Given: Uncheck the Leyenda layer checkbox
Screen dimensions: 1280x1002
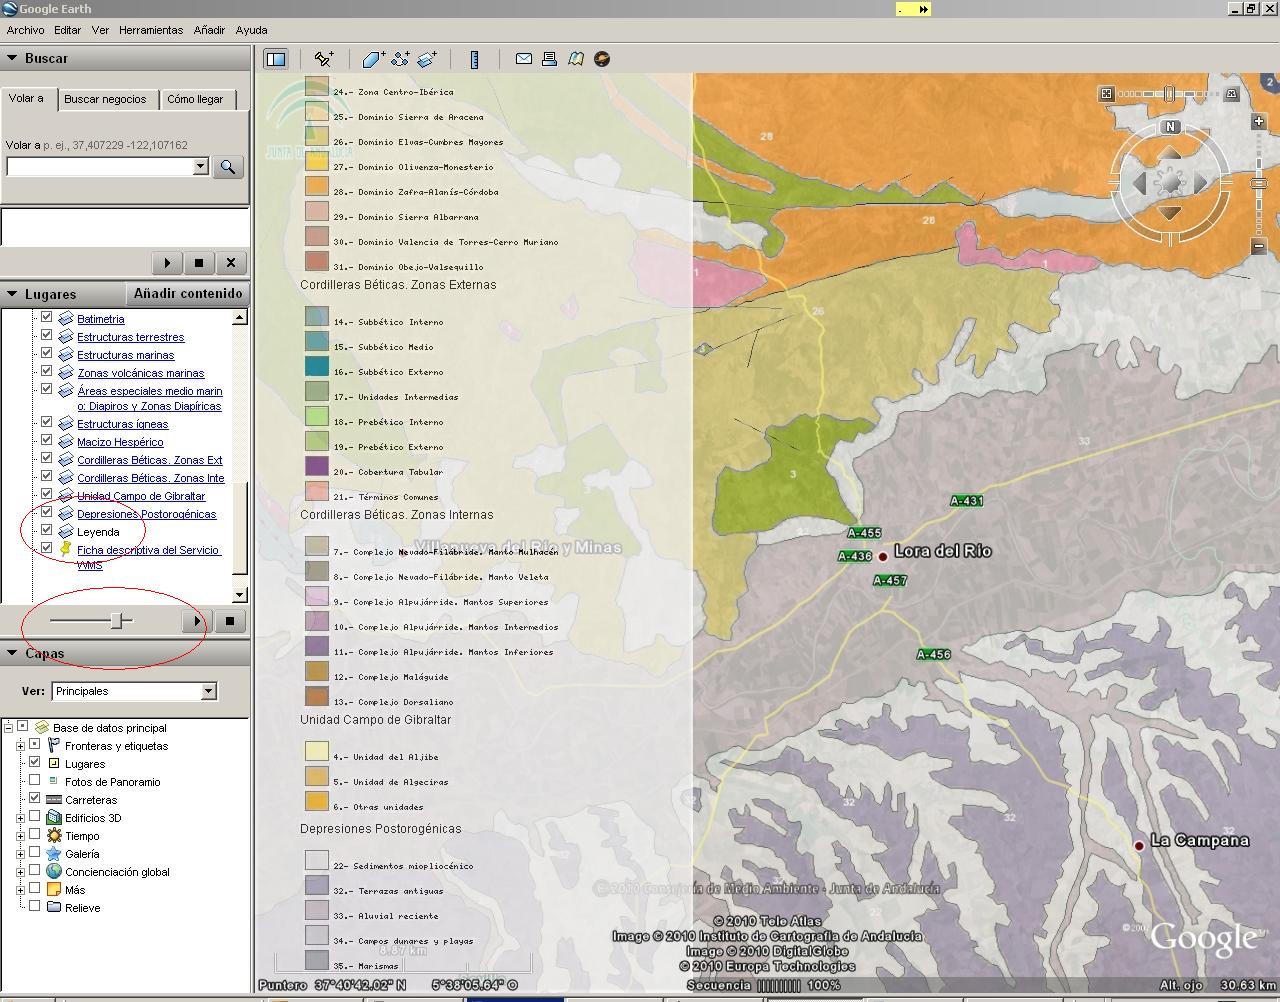Looking at the screenshot, I should [46, 531].
